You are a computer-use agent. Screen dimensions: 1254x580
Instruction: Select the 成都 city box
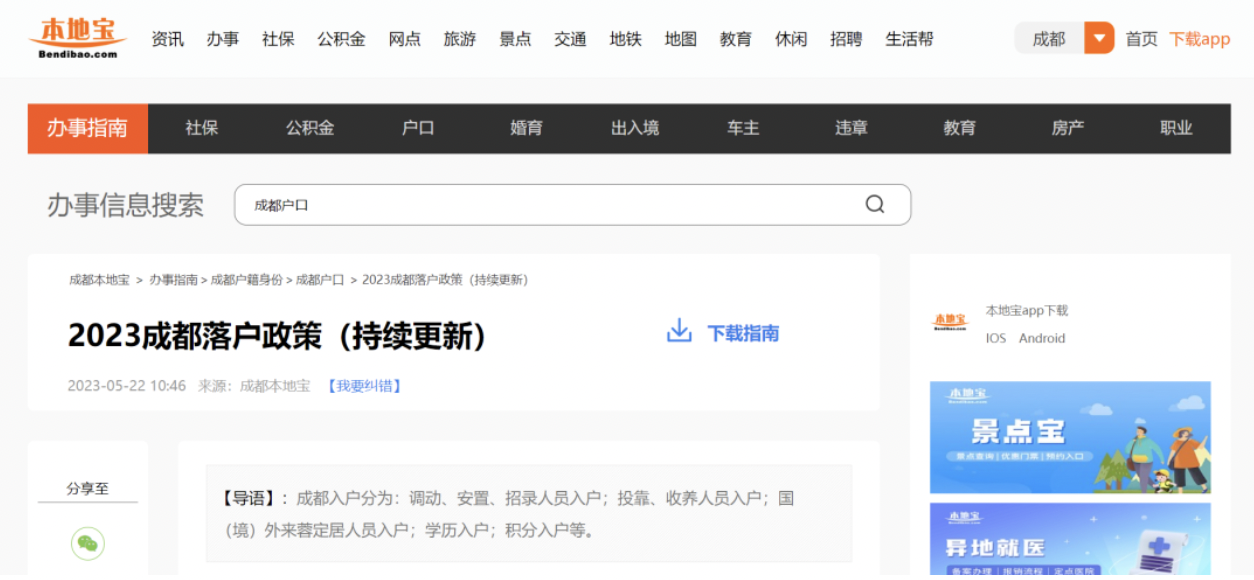point(1049,39)
